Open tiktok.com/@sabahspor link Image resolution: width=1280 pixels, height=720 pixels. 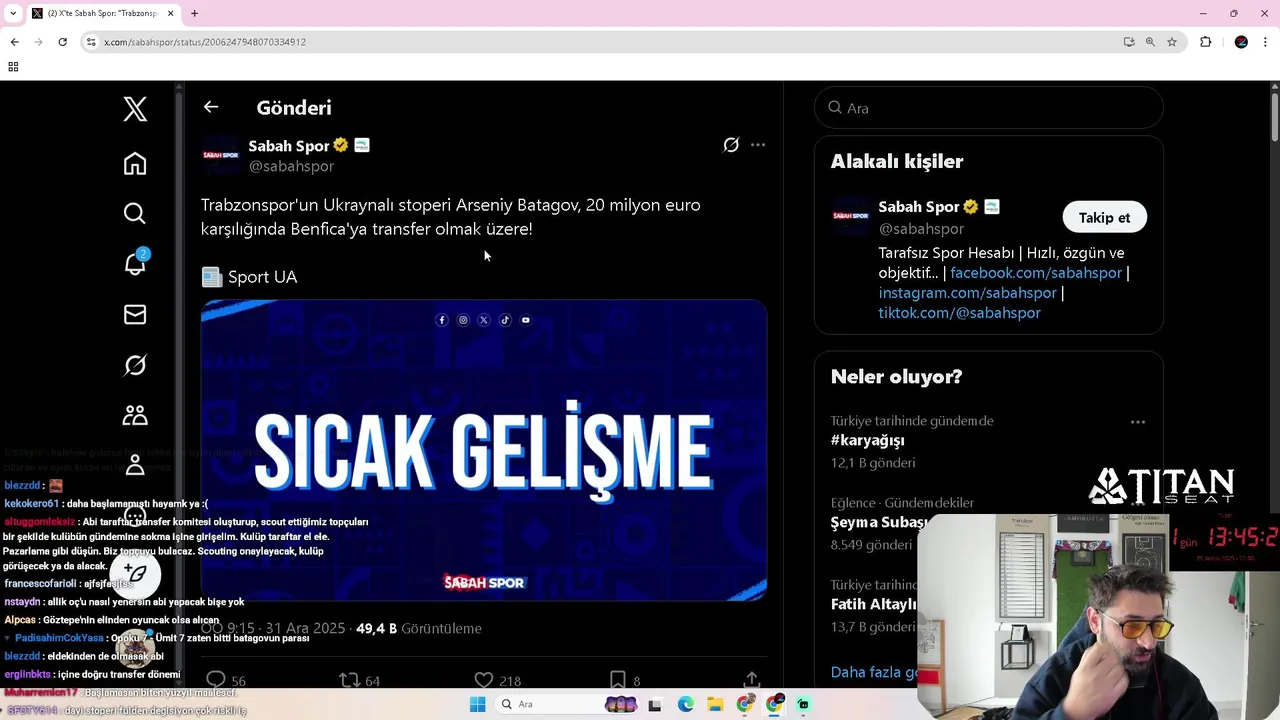click(x=959, y=313)
